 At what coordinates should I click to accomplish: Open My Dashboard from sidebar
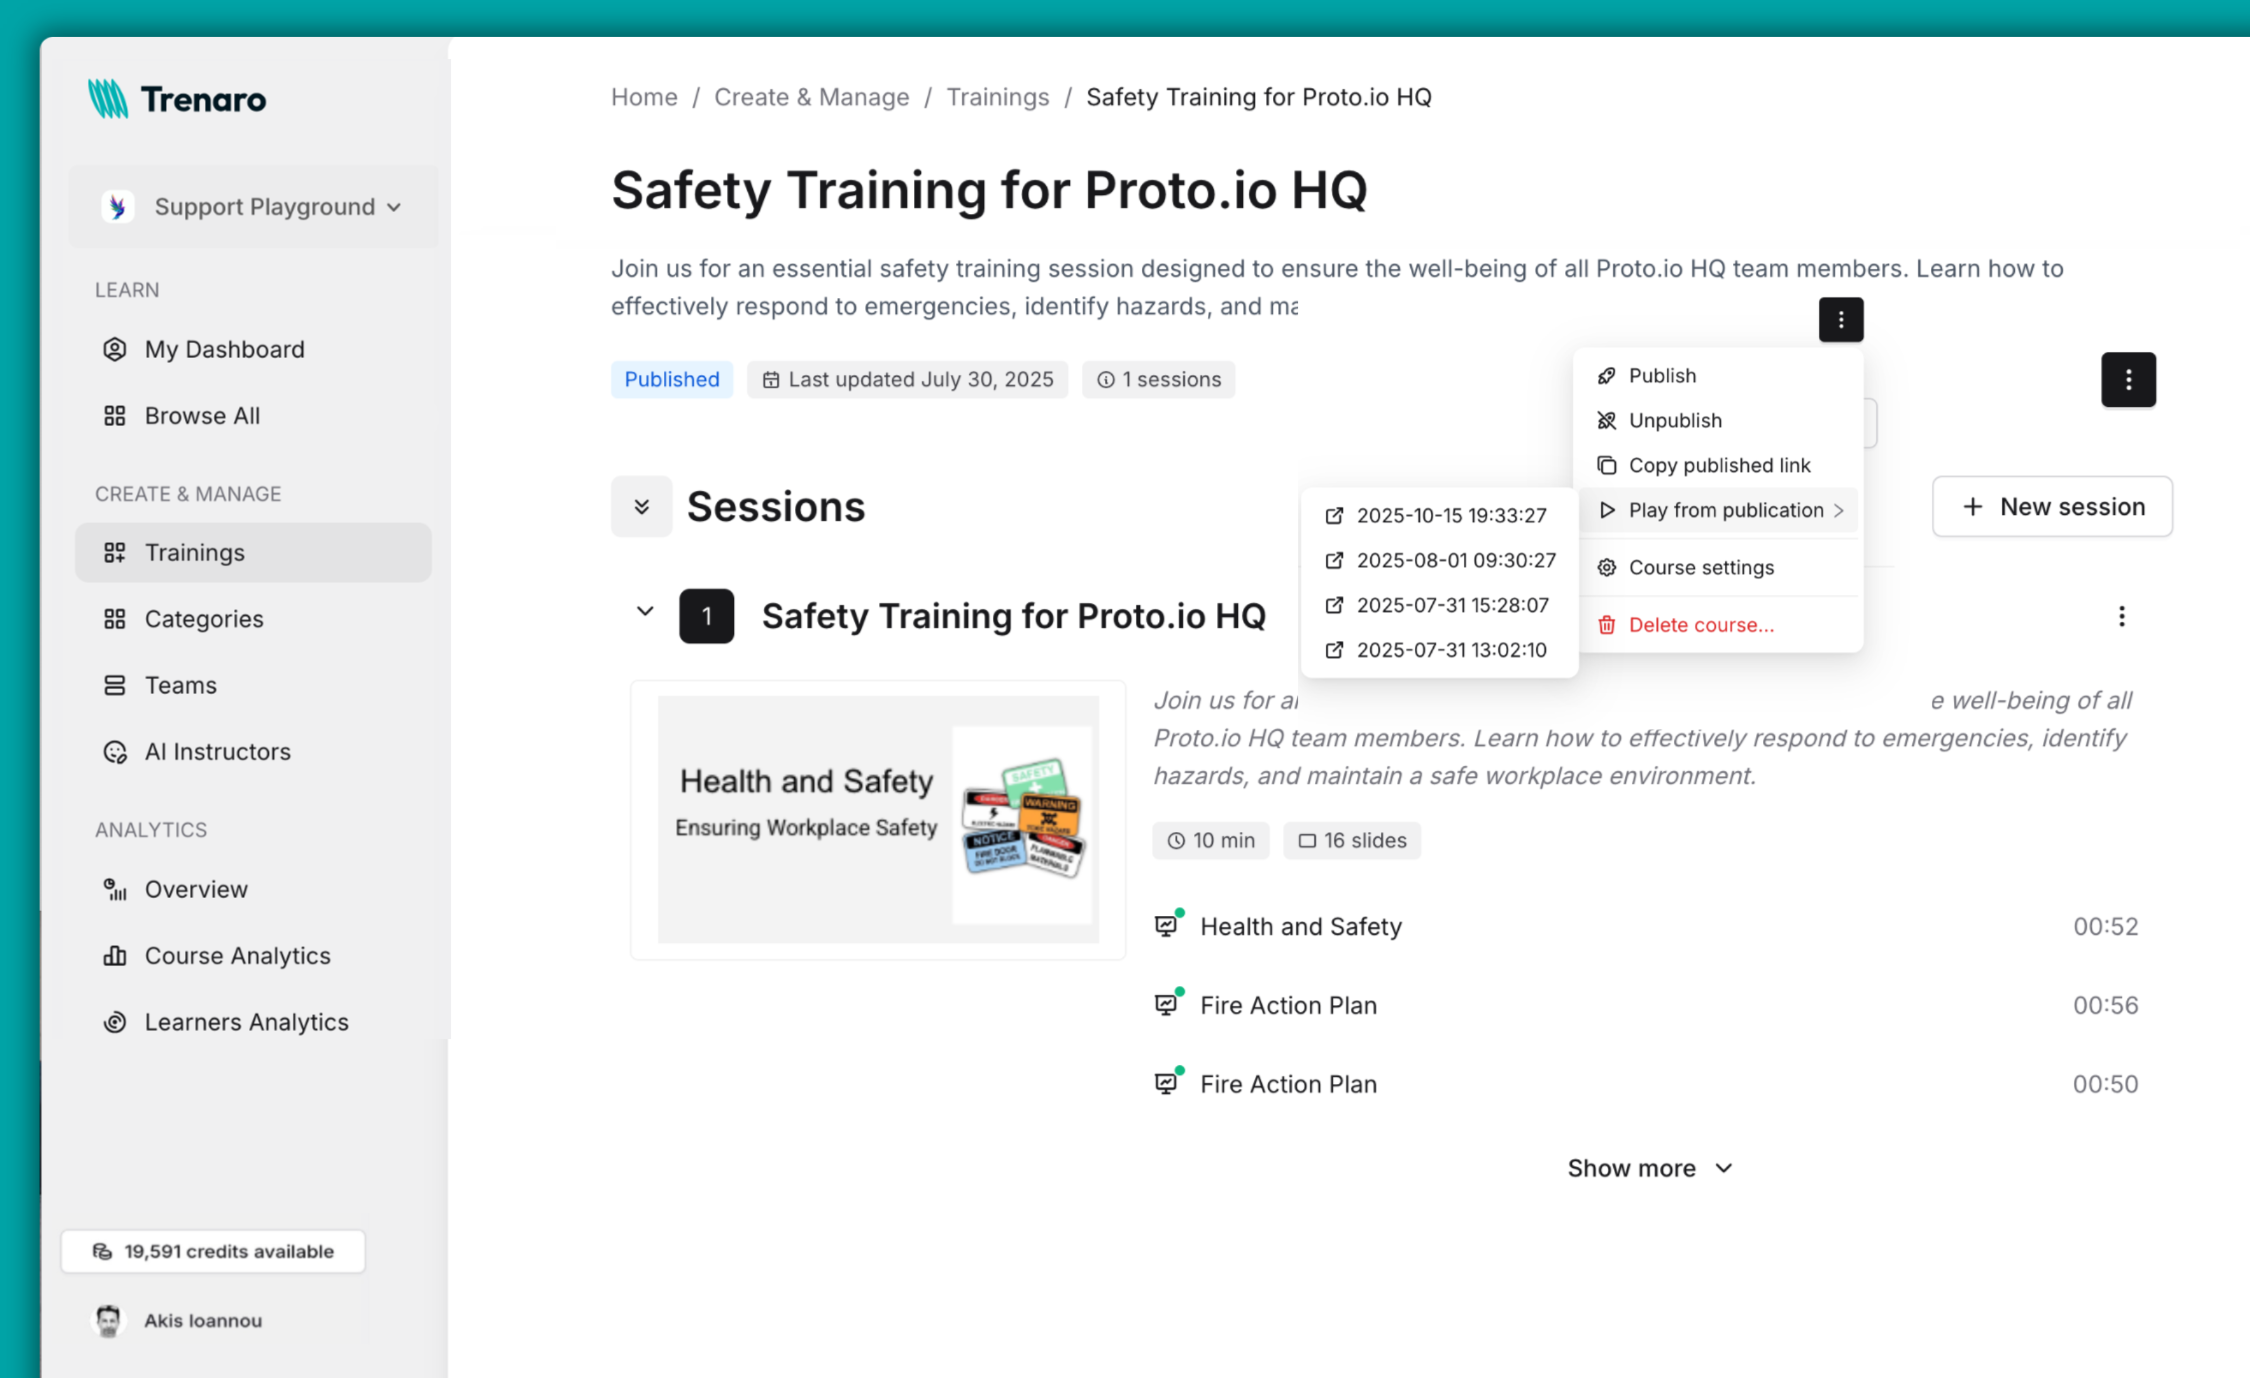224,349
